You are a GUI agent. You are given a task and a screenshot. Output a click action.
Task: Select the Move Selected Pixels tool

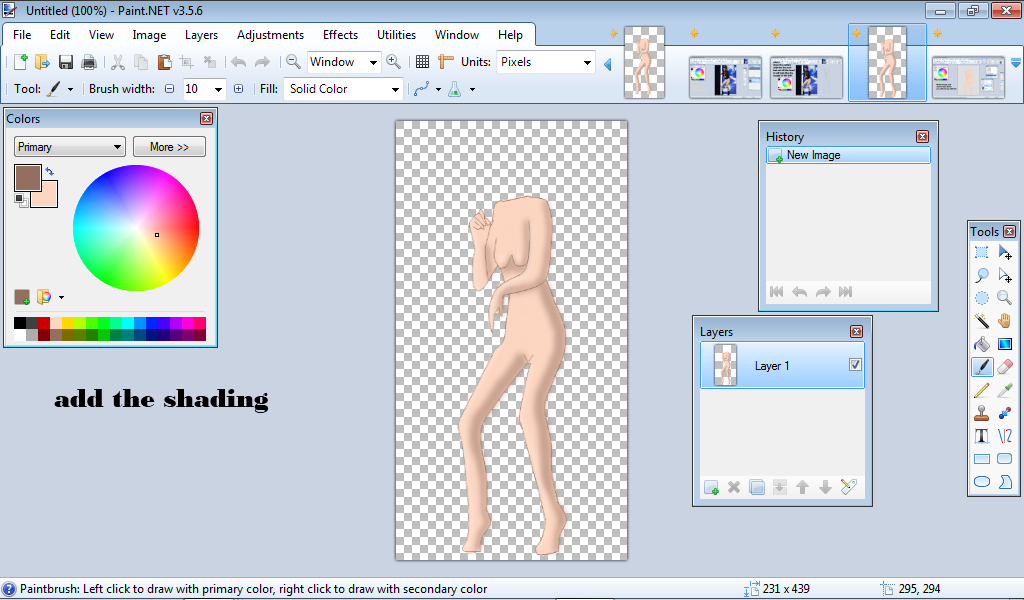click(x=1005, y=253)
